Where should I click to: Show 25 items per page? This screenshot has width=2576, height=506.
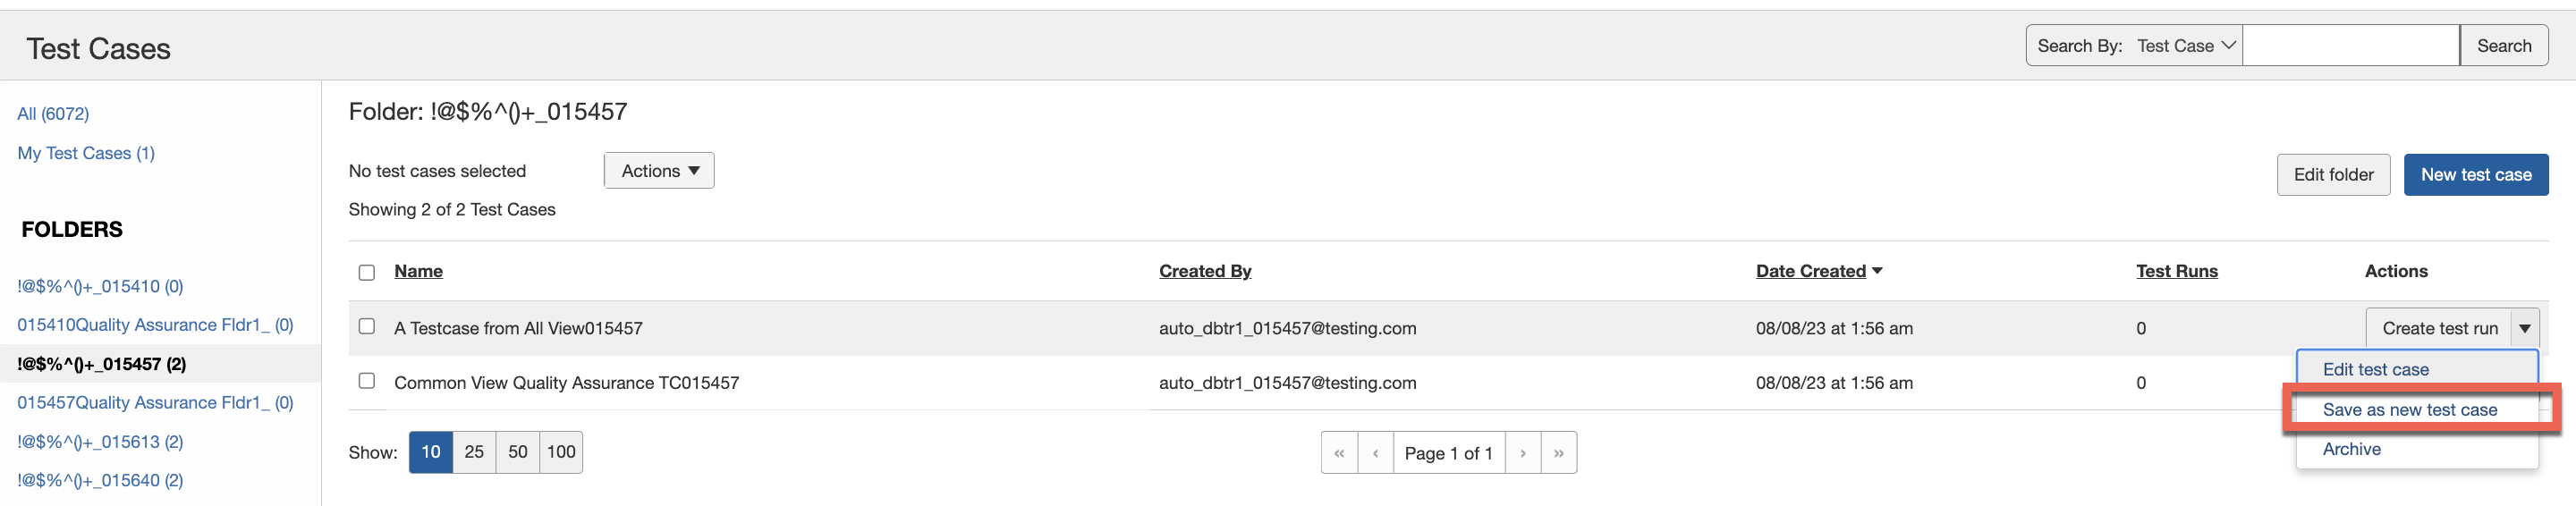[x=474, y=452]
